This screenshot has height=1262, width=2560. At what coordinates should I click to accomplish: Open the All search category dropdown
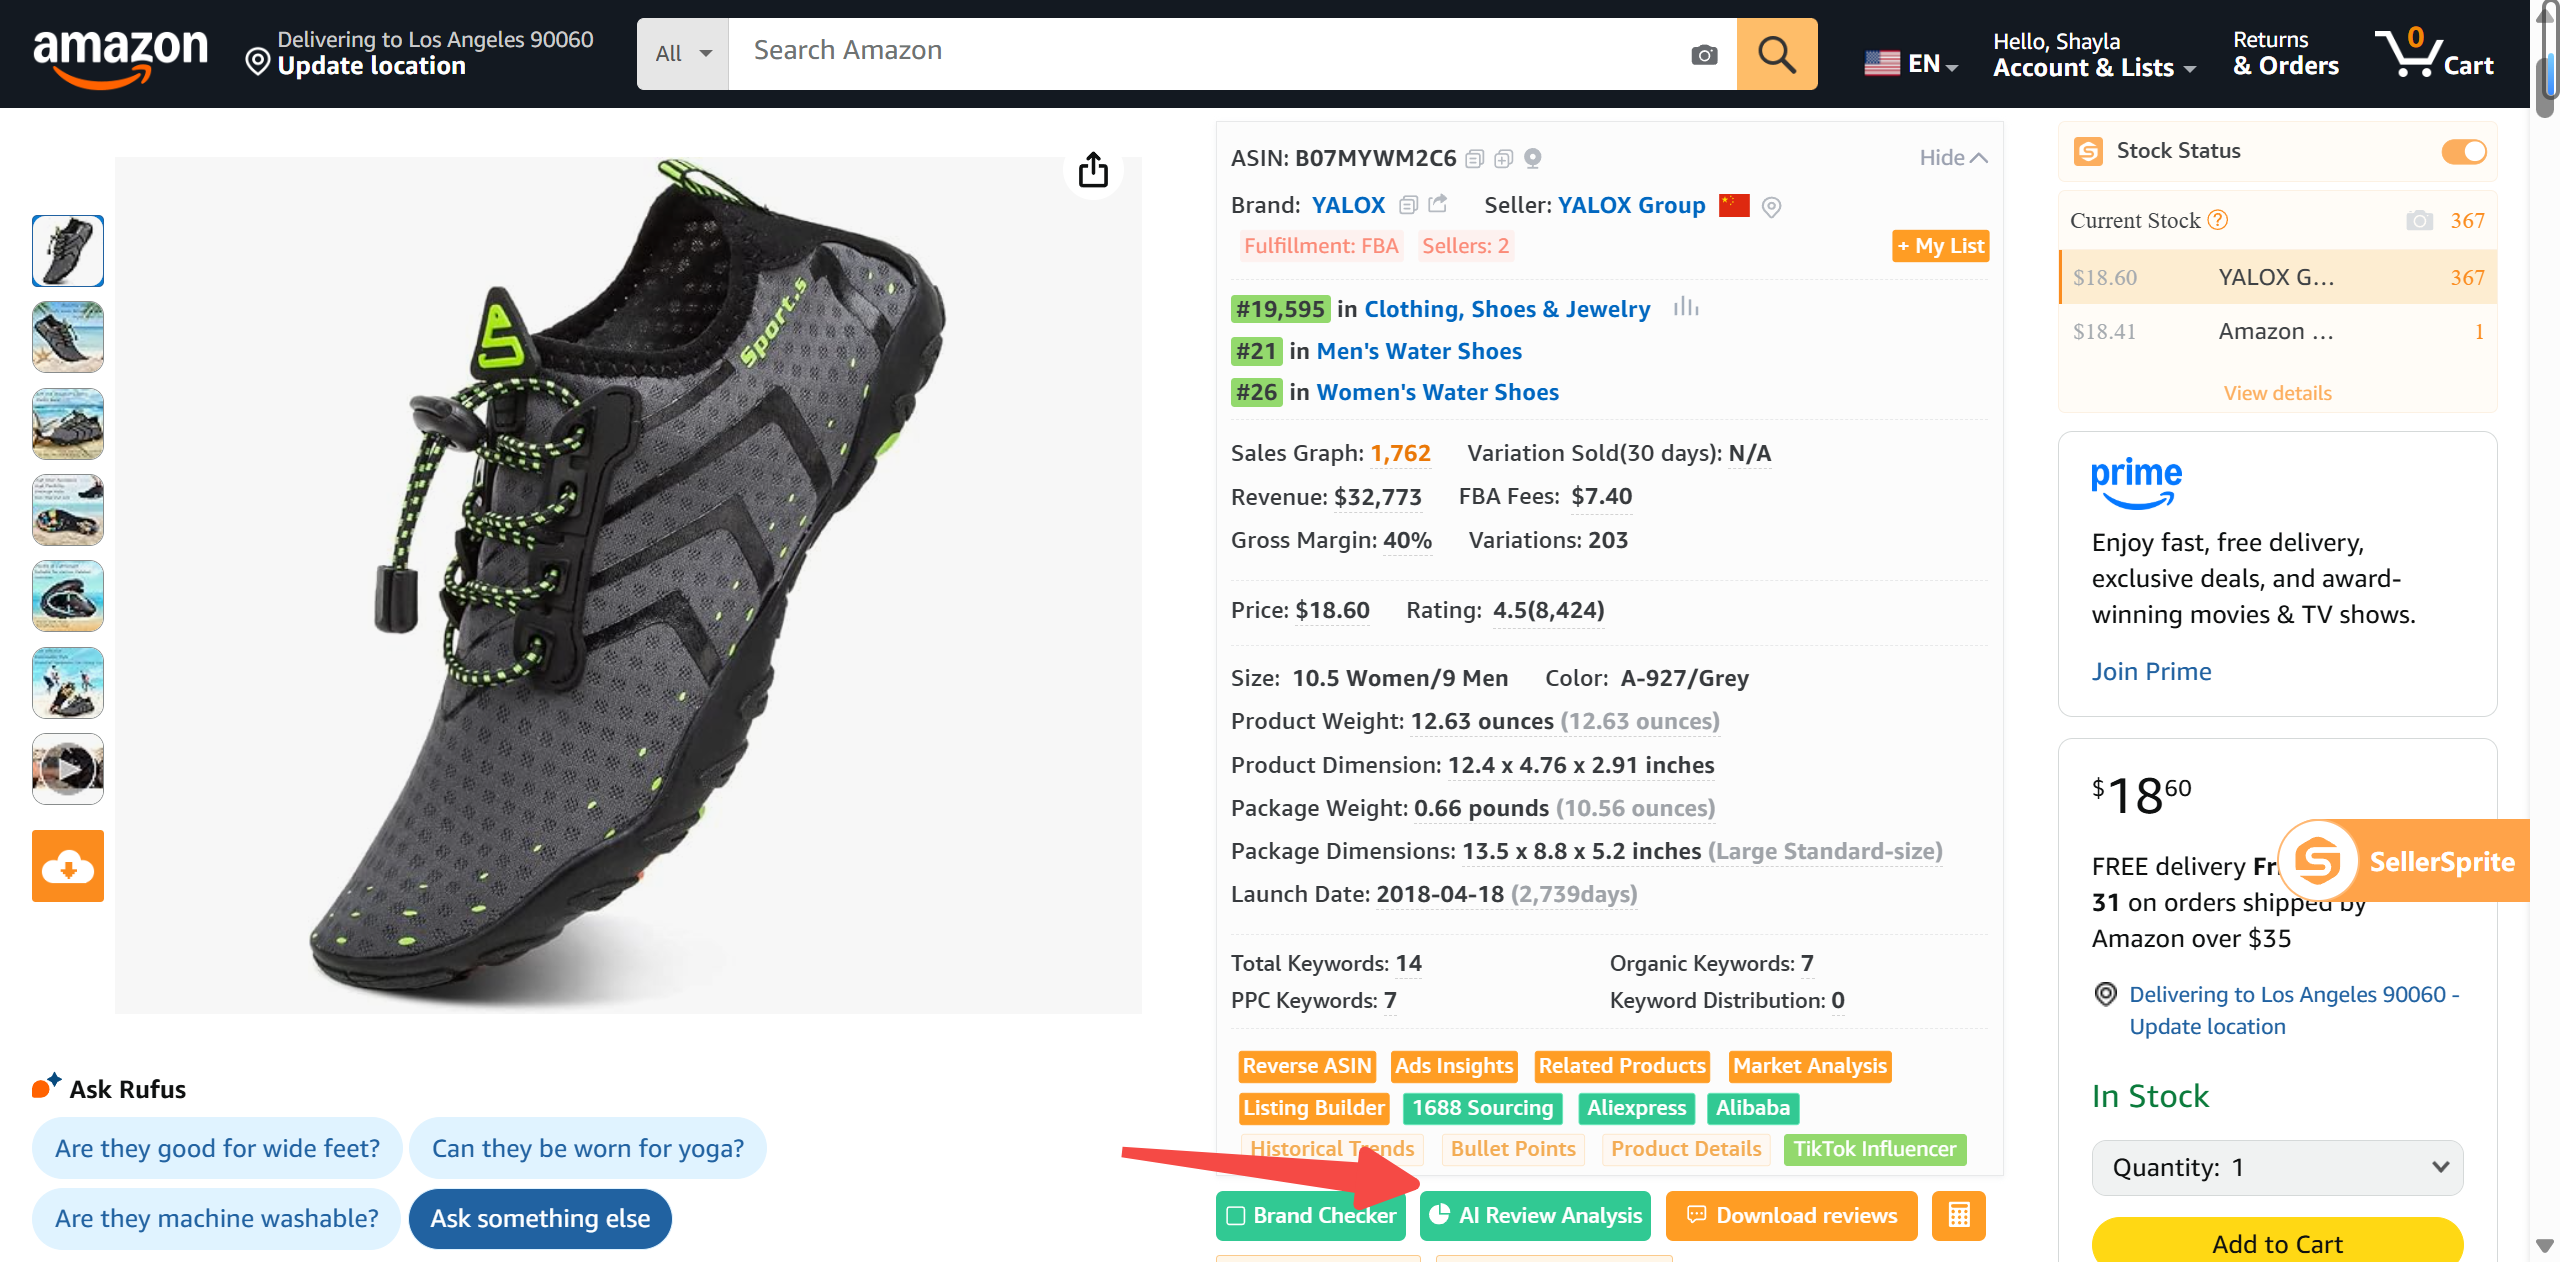683,54
